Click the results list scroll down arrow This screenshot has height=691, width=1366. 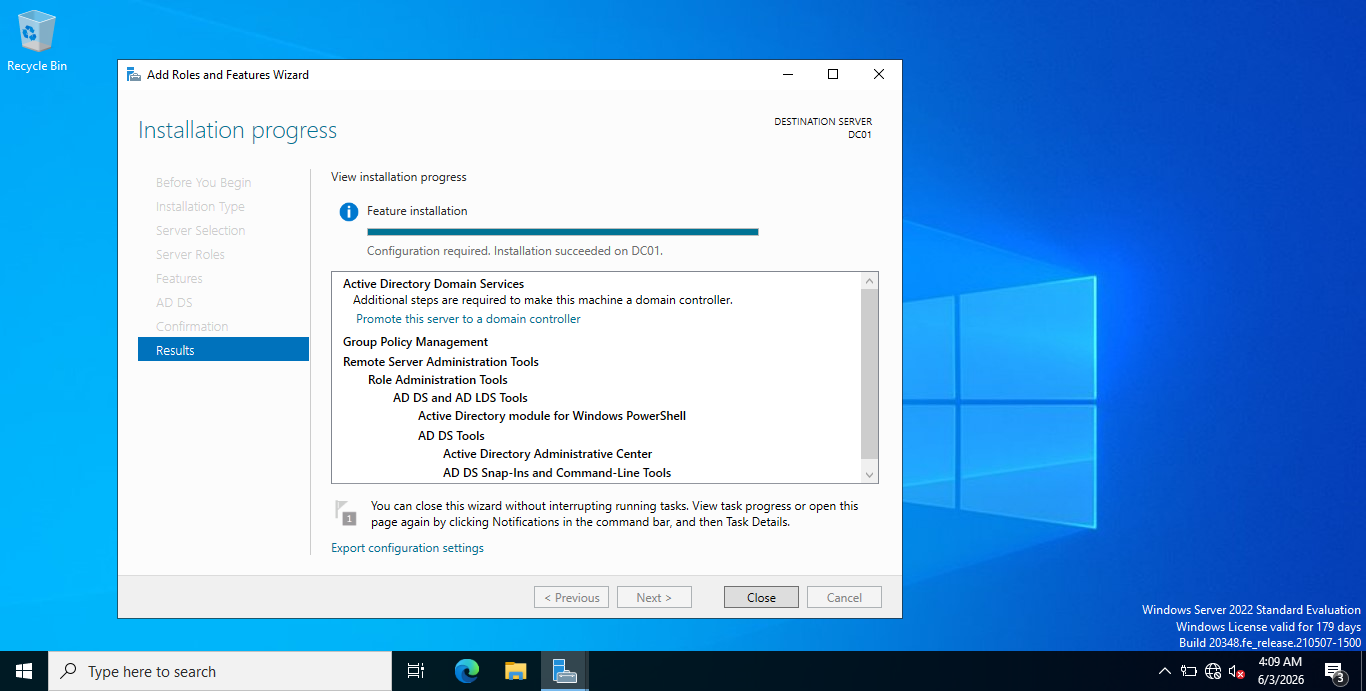tap(869, 474)
